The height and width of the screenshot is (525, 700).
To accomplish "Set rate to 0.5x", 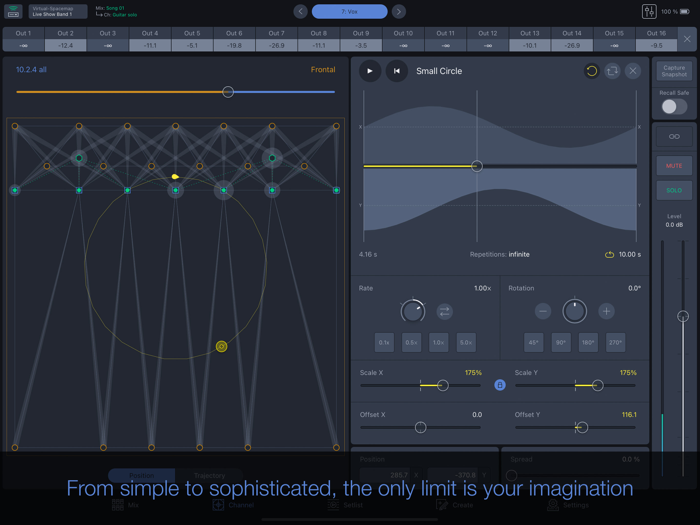I will coord(411,342).
